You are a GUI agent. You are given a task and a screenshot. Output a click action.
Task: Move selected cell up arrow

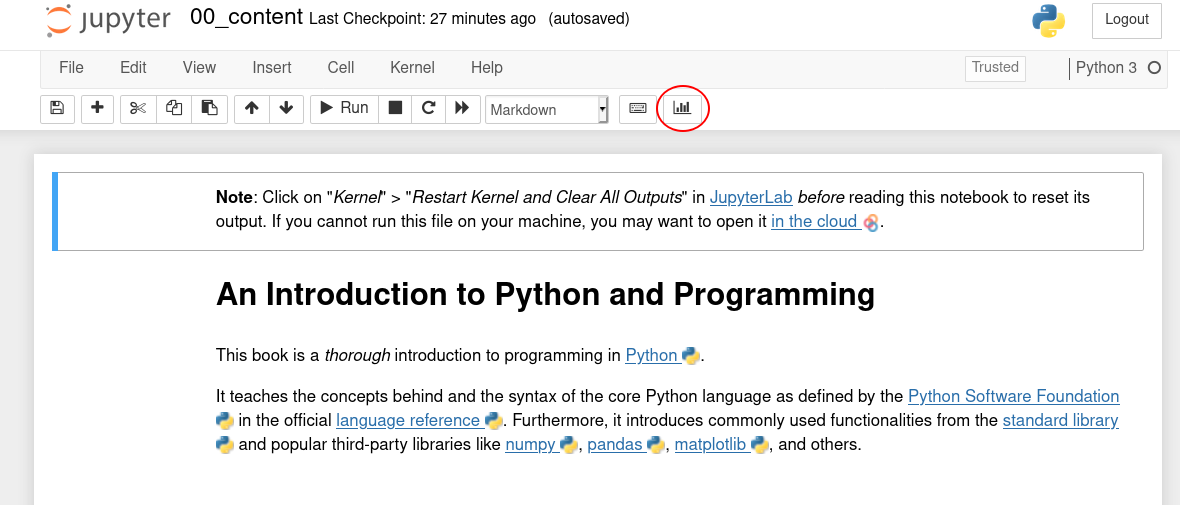[x=252, y=108]
